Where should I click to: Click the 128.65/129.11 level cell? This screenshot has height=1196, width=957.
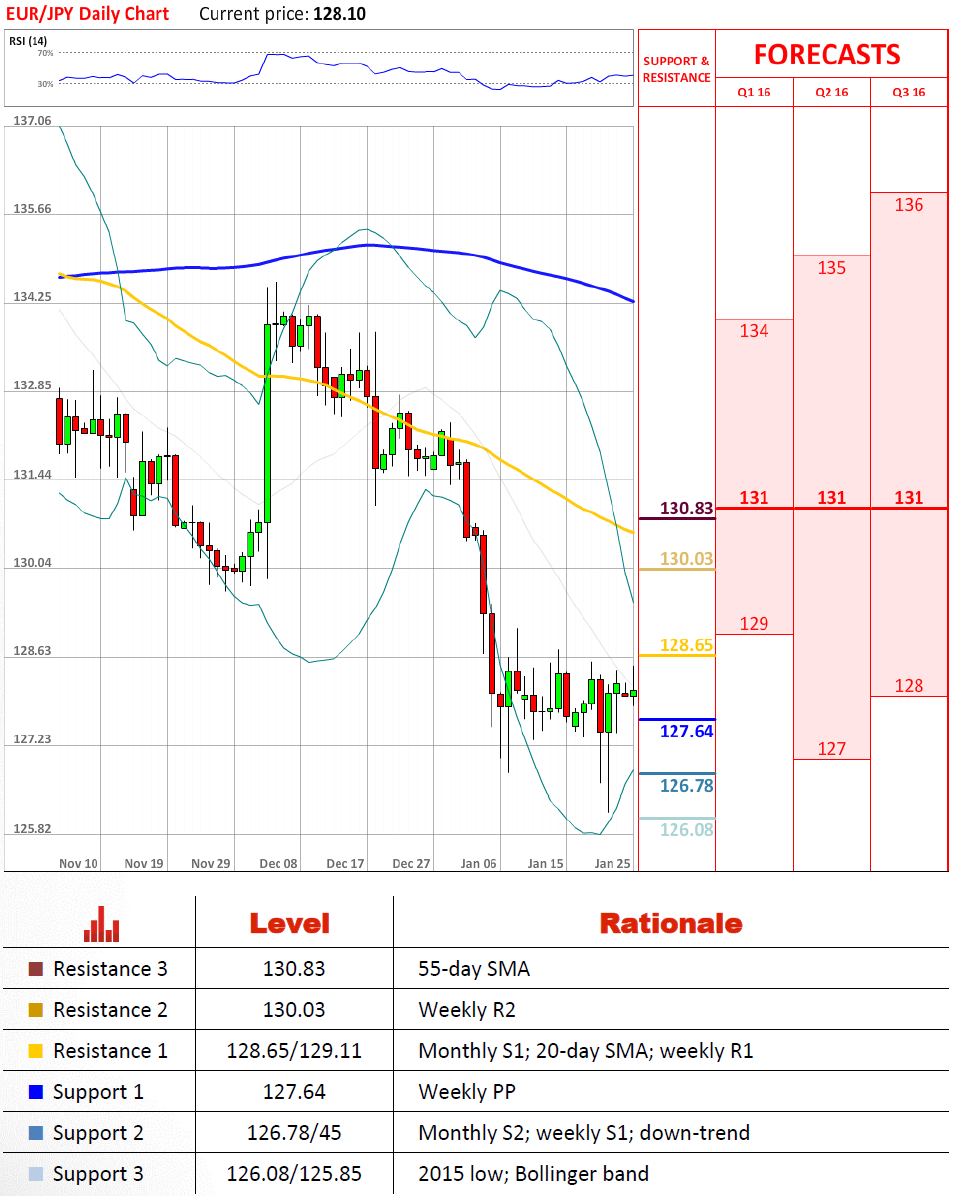click(294, 1051)
